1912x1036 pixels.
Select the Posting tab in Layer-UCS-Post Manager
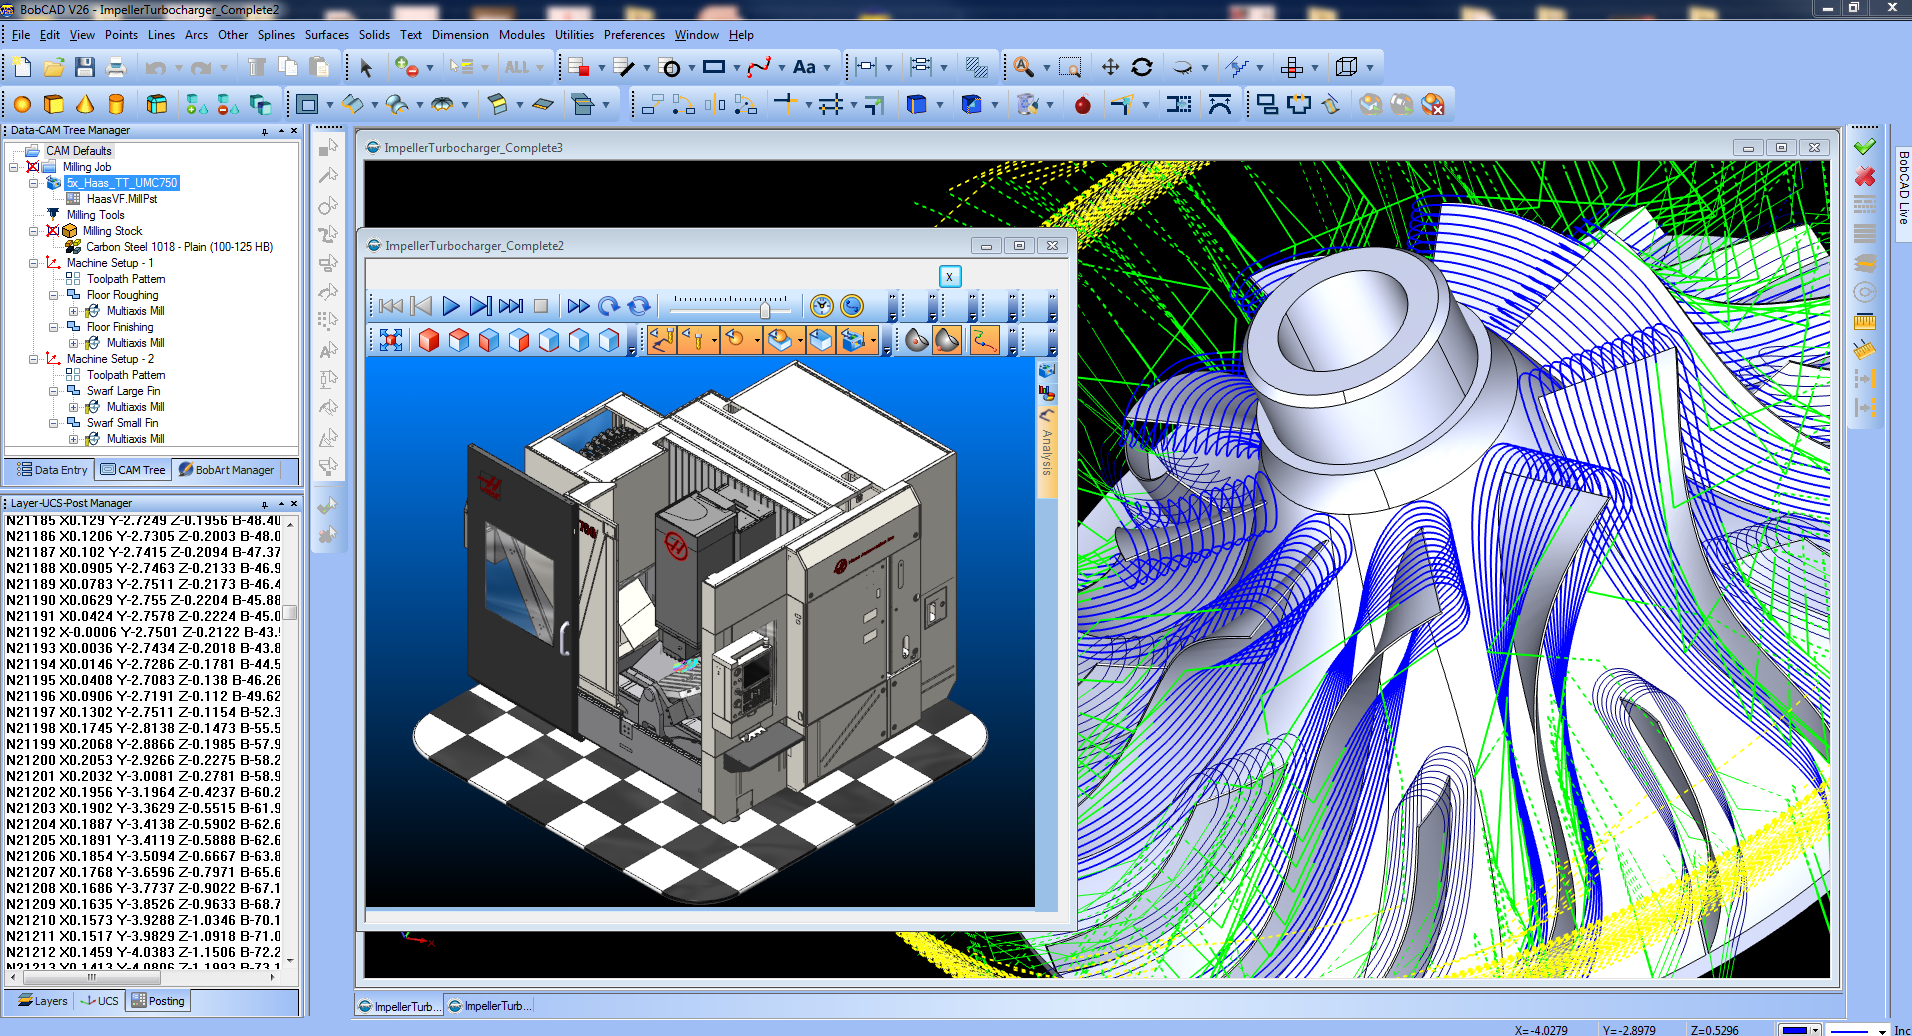point(157,1000)
